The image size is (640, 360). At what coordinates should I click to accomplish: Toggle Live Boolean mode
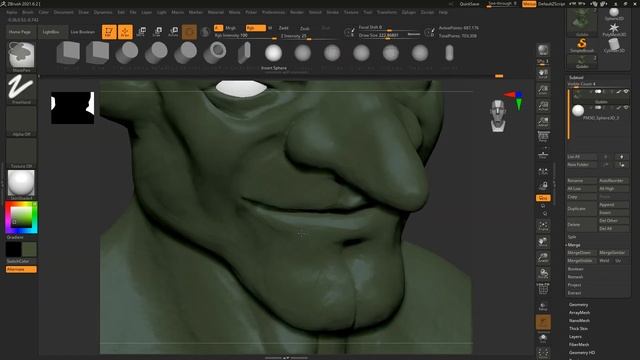click(82, 32)
